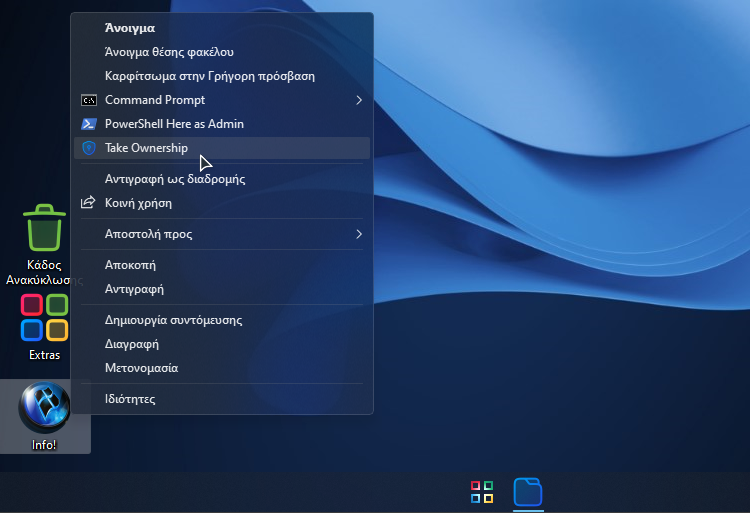Select Διαγραφή menu entry

(x=222, y=344)
